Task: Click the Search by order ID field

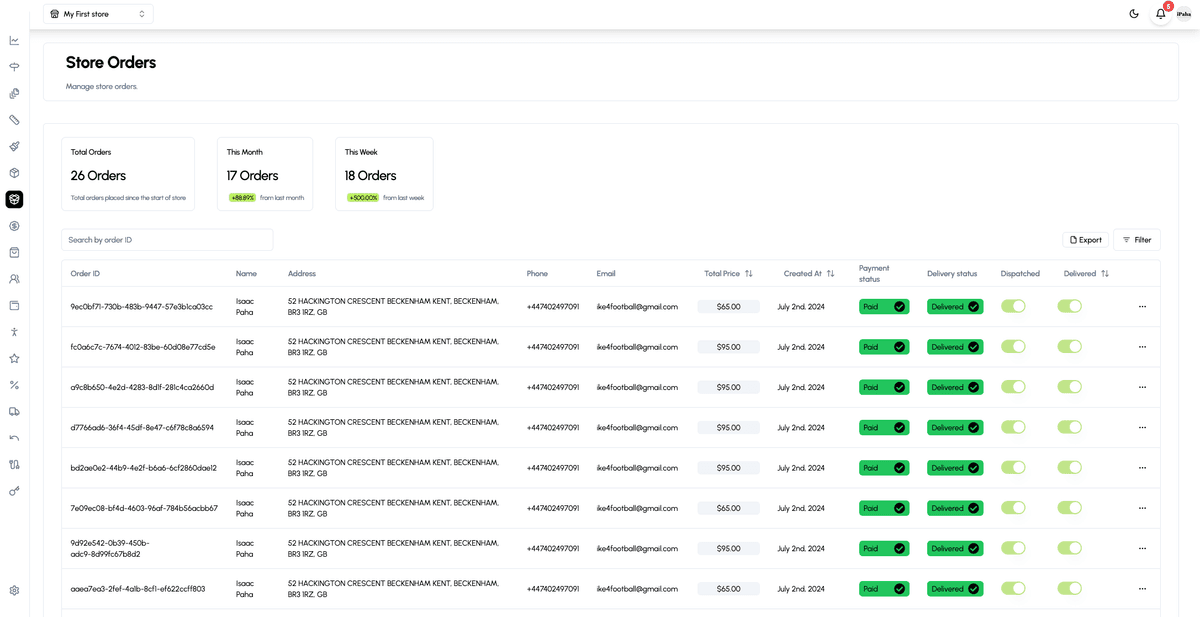Action: 167,240
